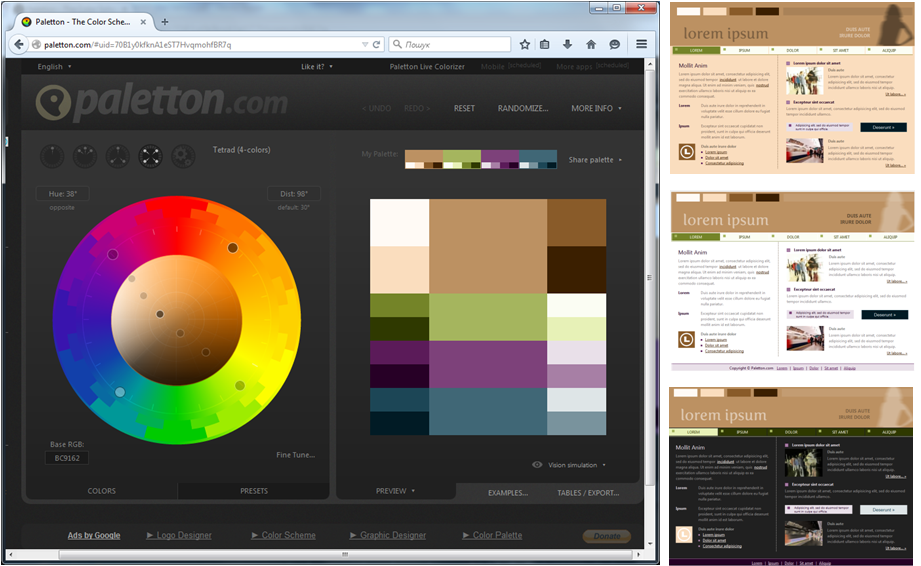
Task: Open the downloads arrow icon
Action: click(567, 44)
